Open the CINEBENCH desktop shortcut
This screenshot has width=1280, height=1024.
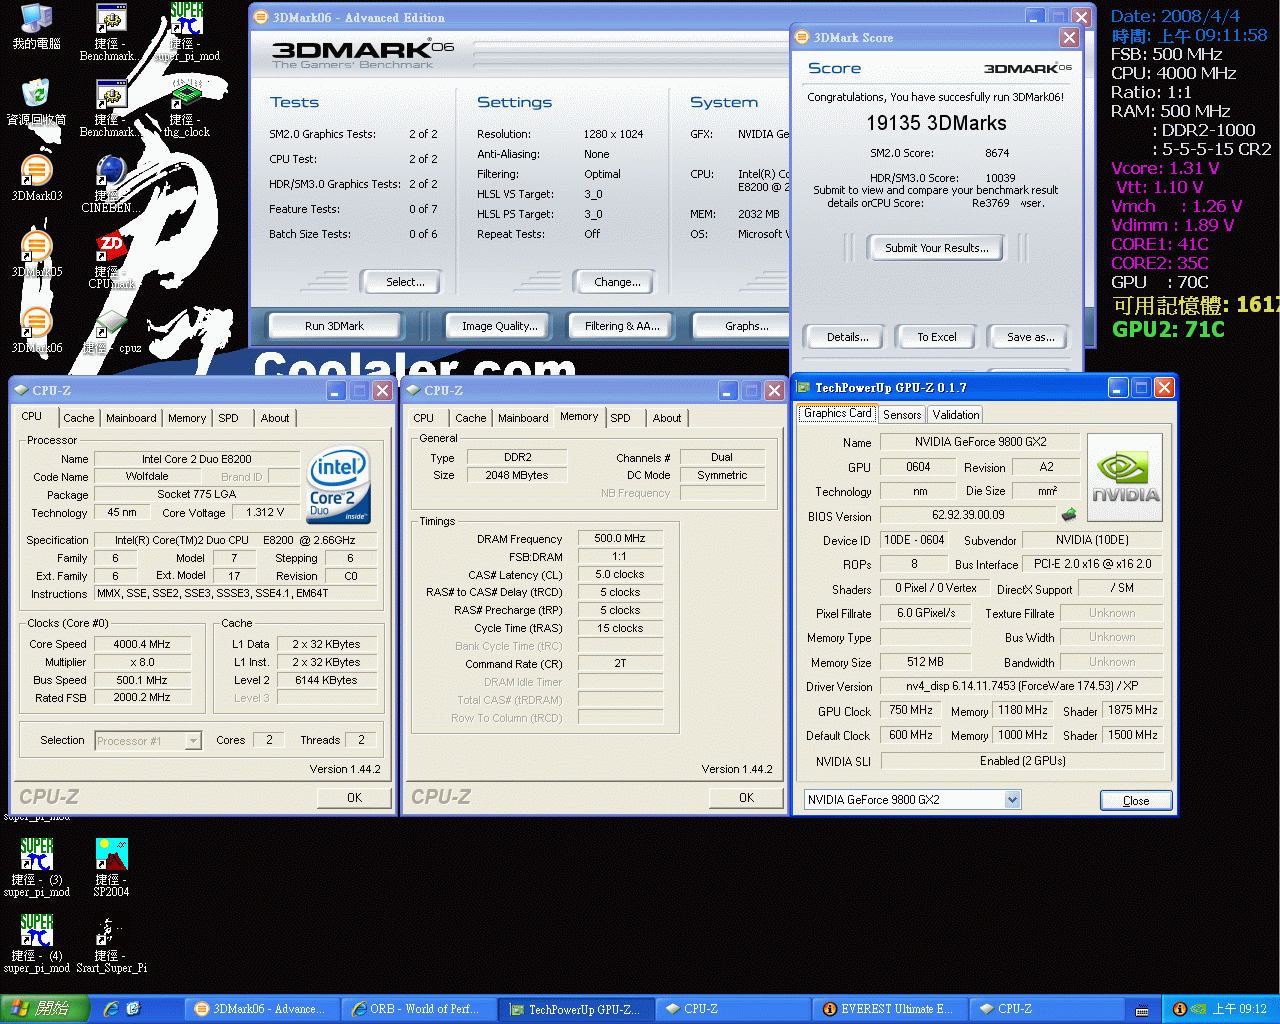110,184
